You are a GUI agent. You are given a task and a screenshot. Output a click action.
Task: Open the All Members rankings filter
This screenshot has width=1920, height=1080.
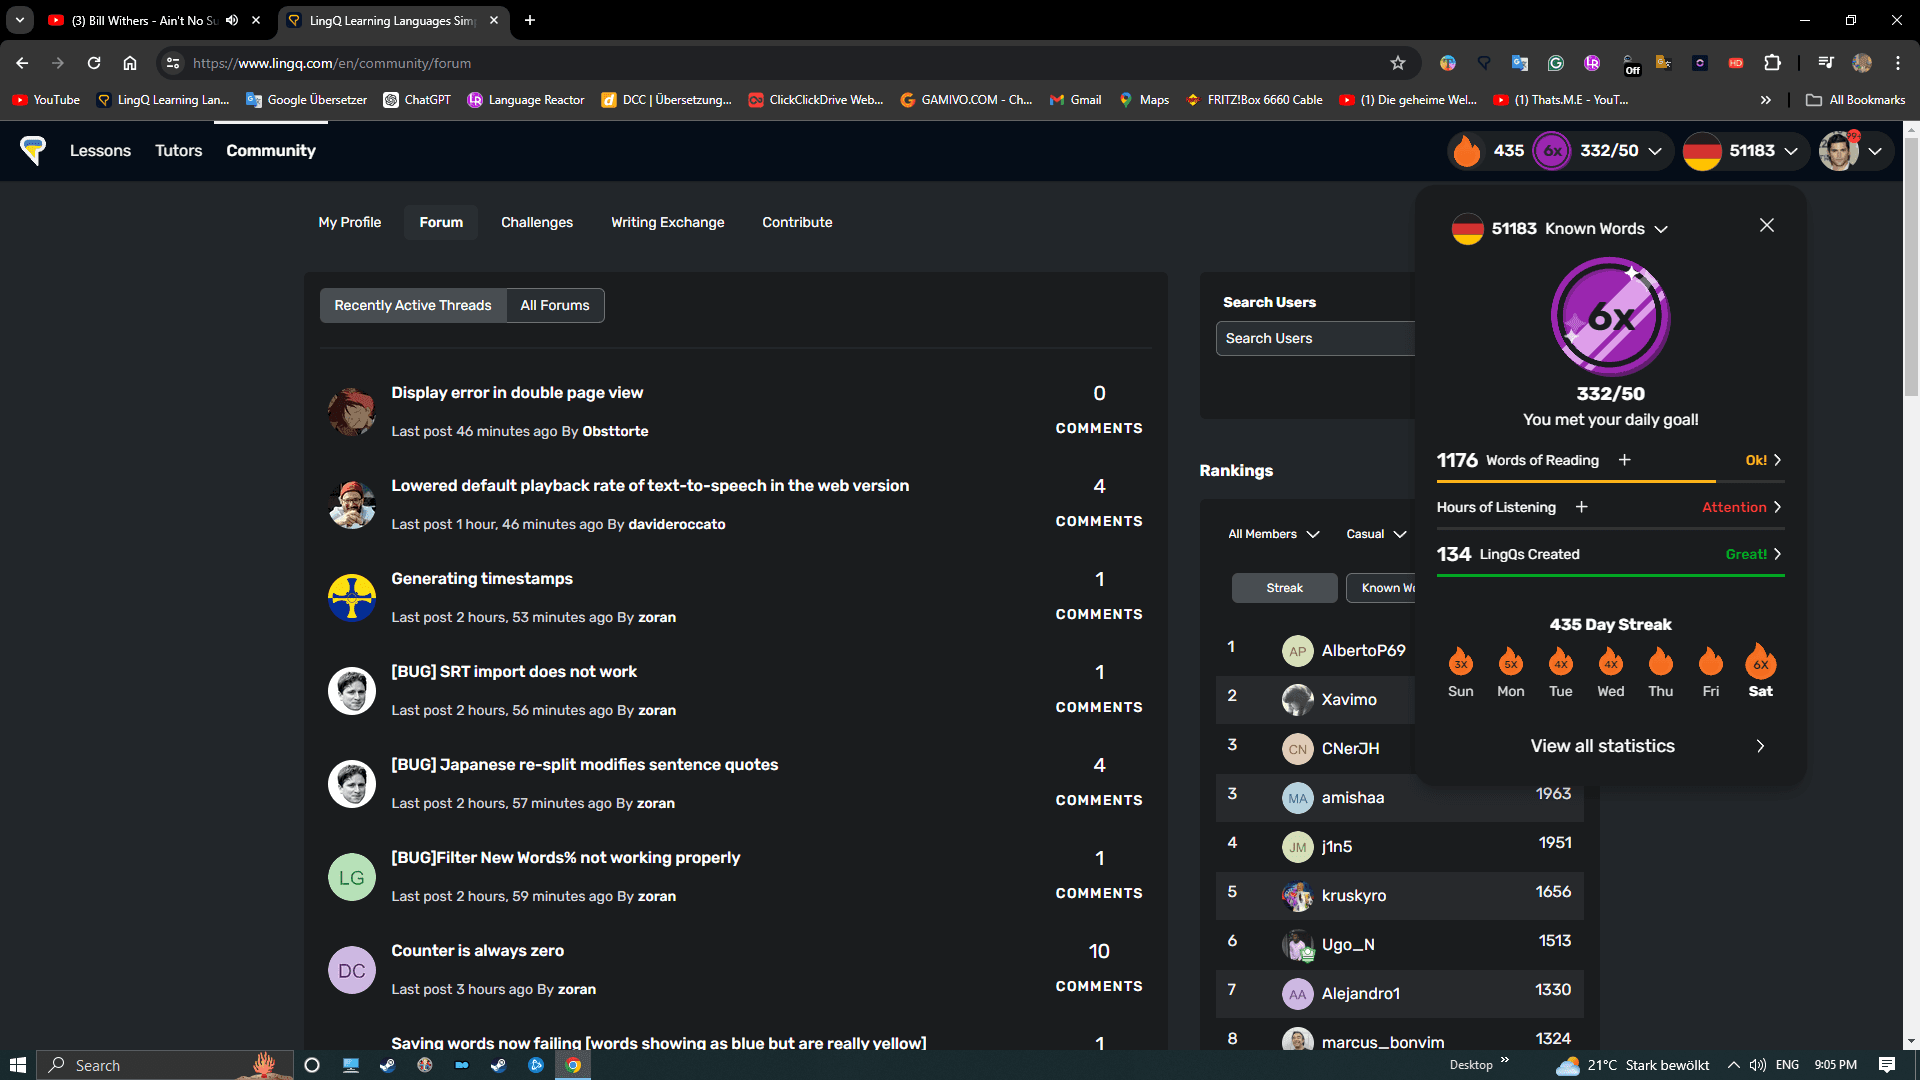[1274, 534]
